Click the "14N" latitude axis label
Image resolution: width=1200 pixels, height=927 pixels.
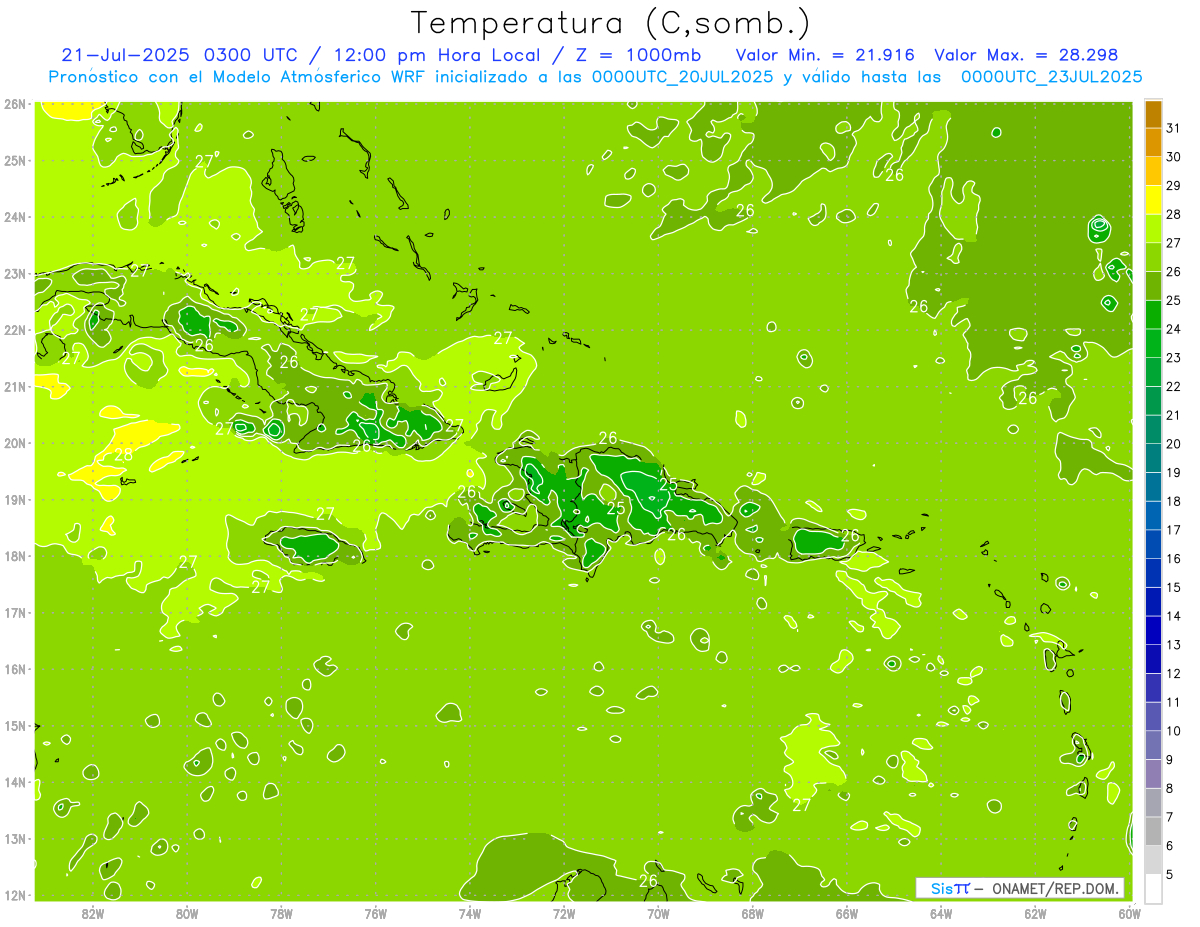tap(15, 782)
